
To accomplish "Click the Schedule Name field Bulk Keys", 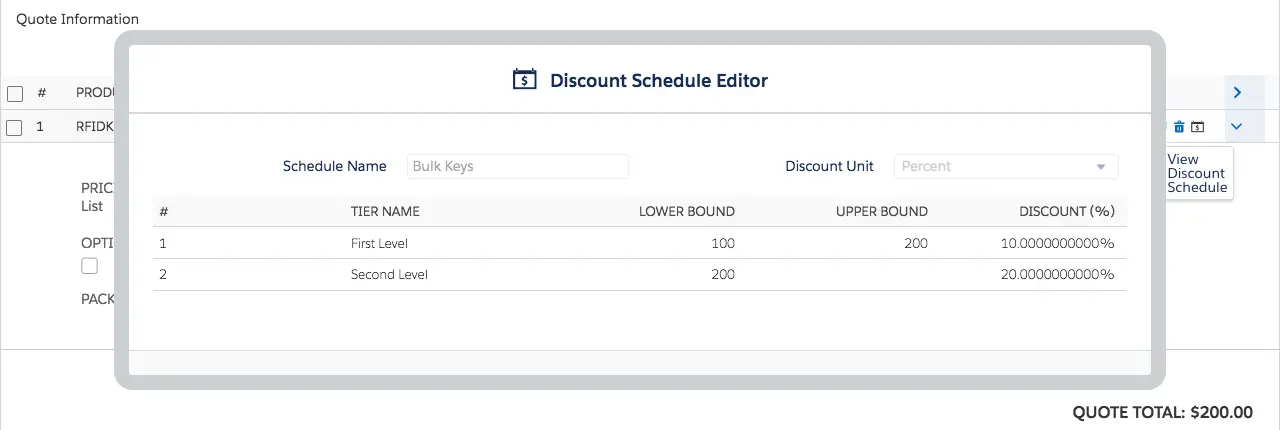I will click(518, 166).
